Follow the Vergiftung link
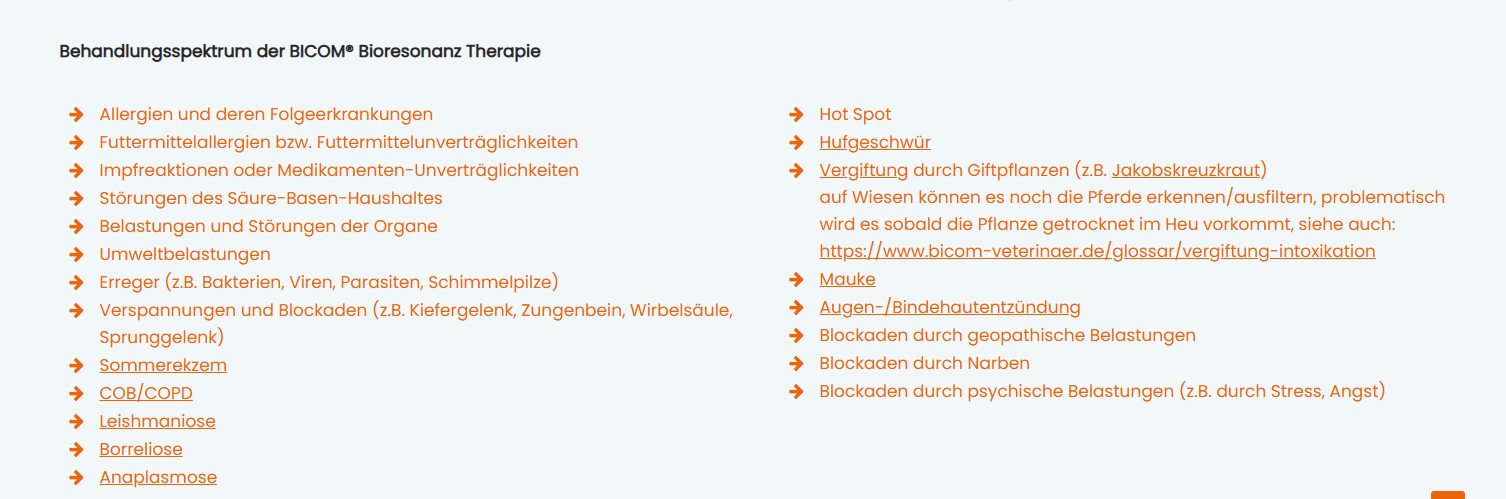The image size is (1506, 499). [863, 171]
